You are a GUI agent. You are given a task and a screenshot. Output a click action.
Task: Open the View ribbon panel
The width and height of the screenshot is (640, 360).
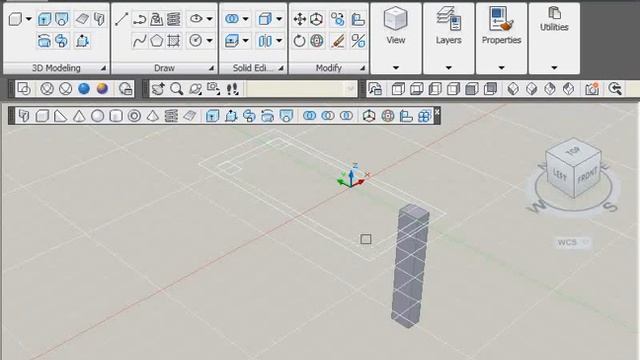pos(396,38)
